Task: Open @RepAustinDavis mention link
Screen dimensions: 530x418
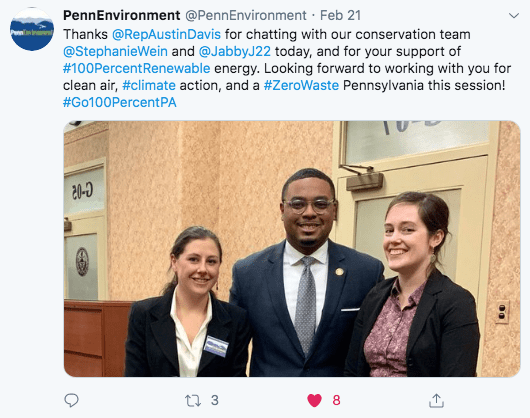Action: point(166,34)
